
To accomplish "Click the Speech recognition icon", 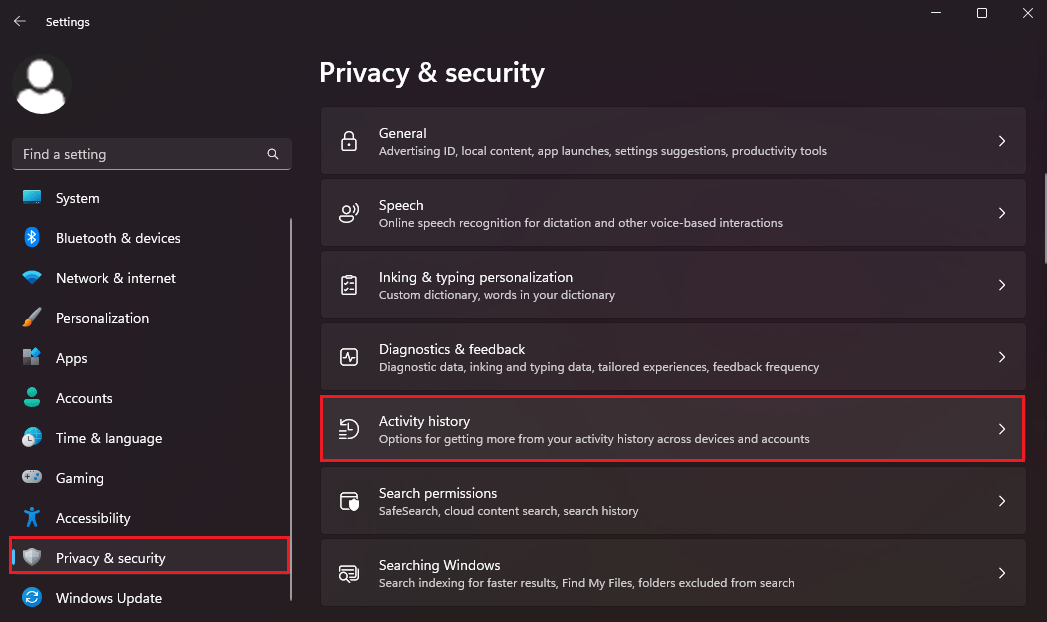I will pos(349,213).
